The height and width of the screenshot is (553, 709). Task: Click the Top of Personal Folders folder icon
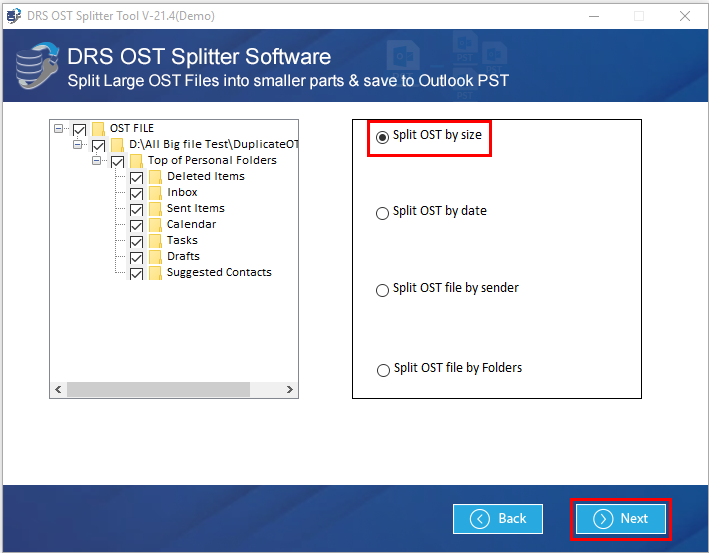[136, 161]
